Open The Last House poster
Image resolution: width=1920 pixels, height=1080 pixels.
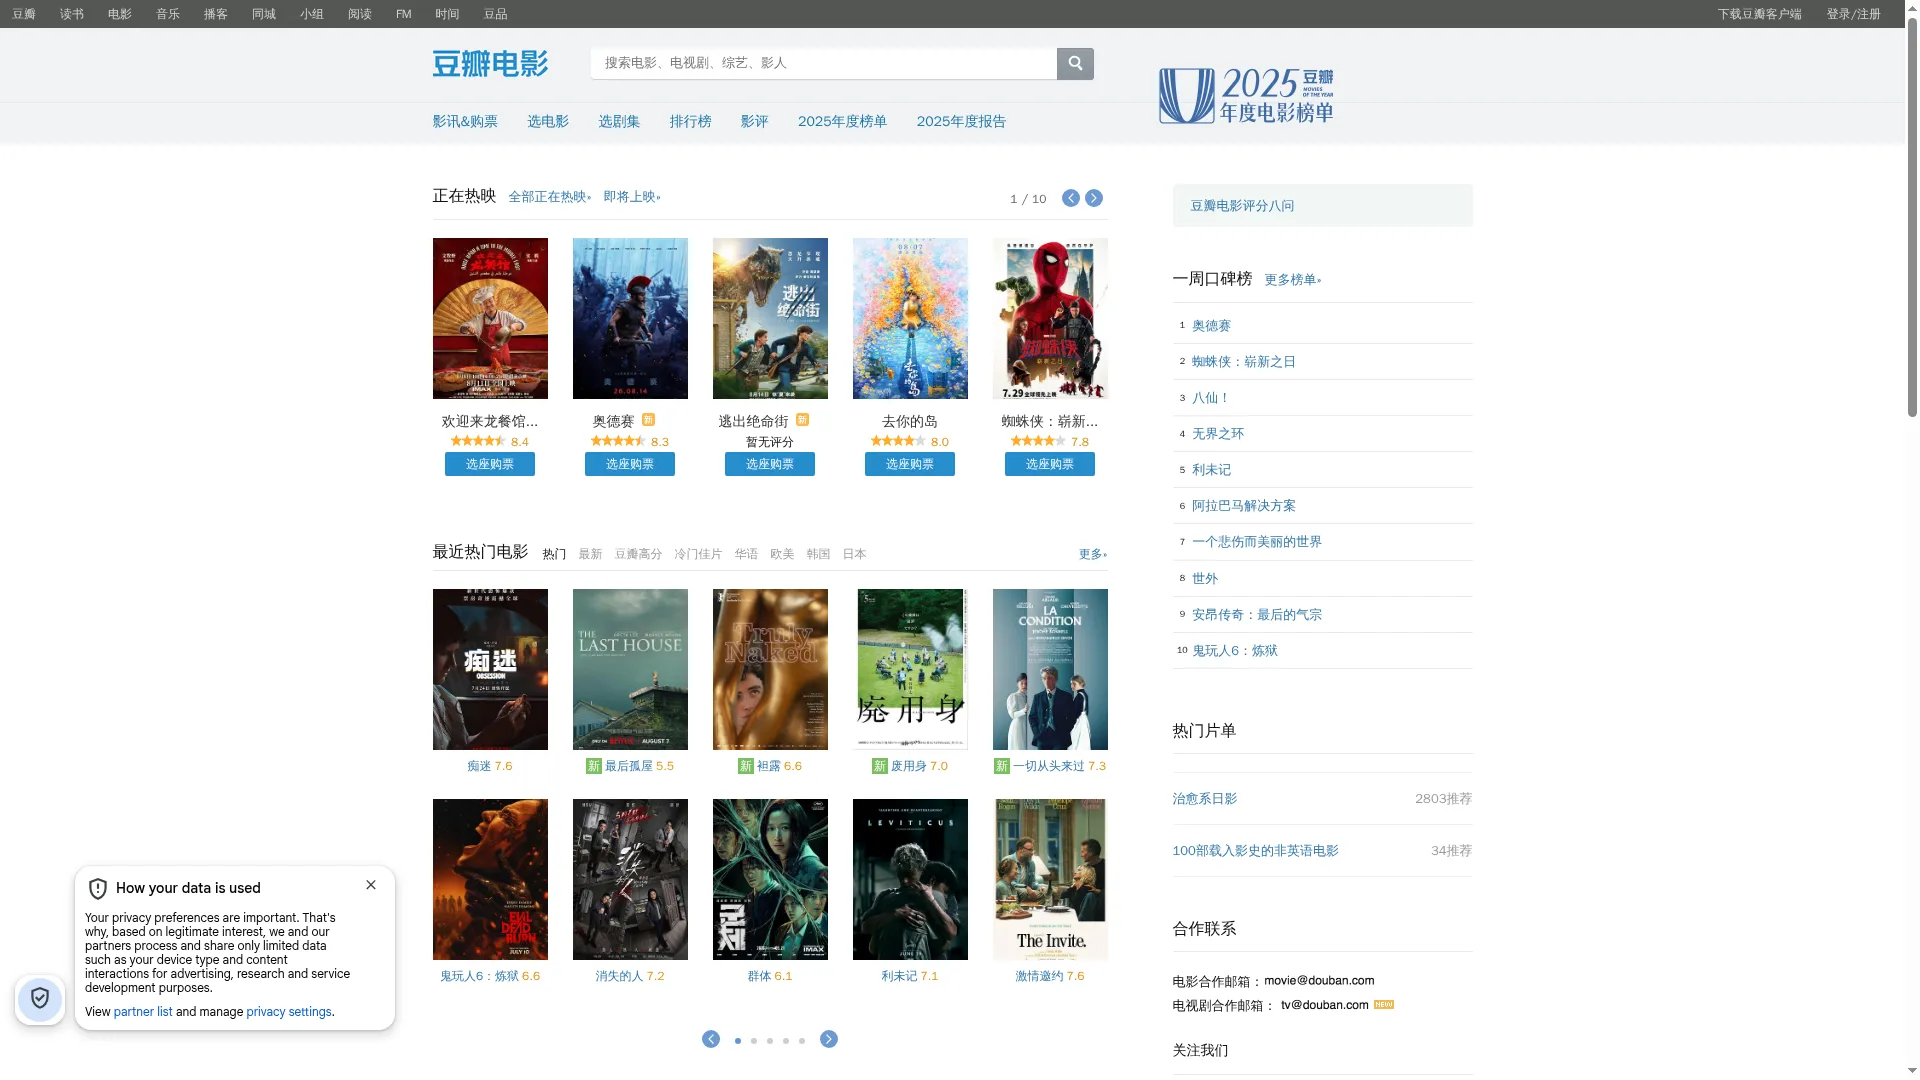(x=630, y=669)
